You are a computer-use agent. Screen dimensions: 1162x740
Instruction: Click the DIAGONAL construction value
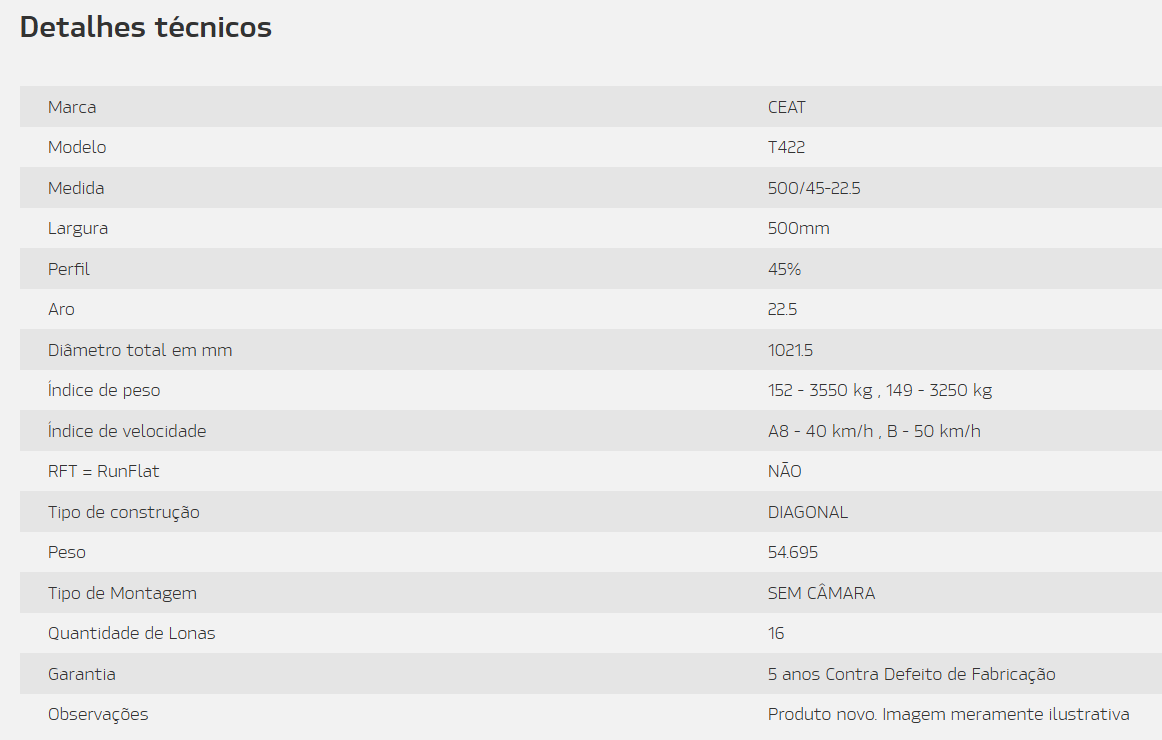coord(808,512)
